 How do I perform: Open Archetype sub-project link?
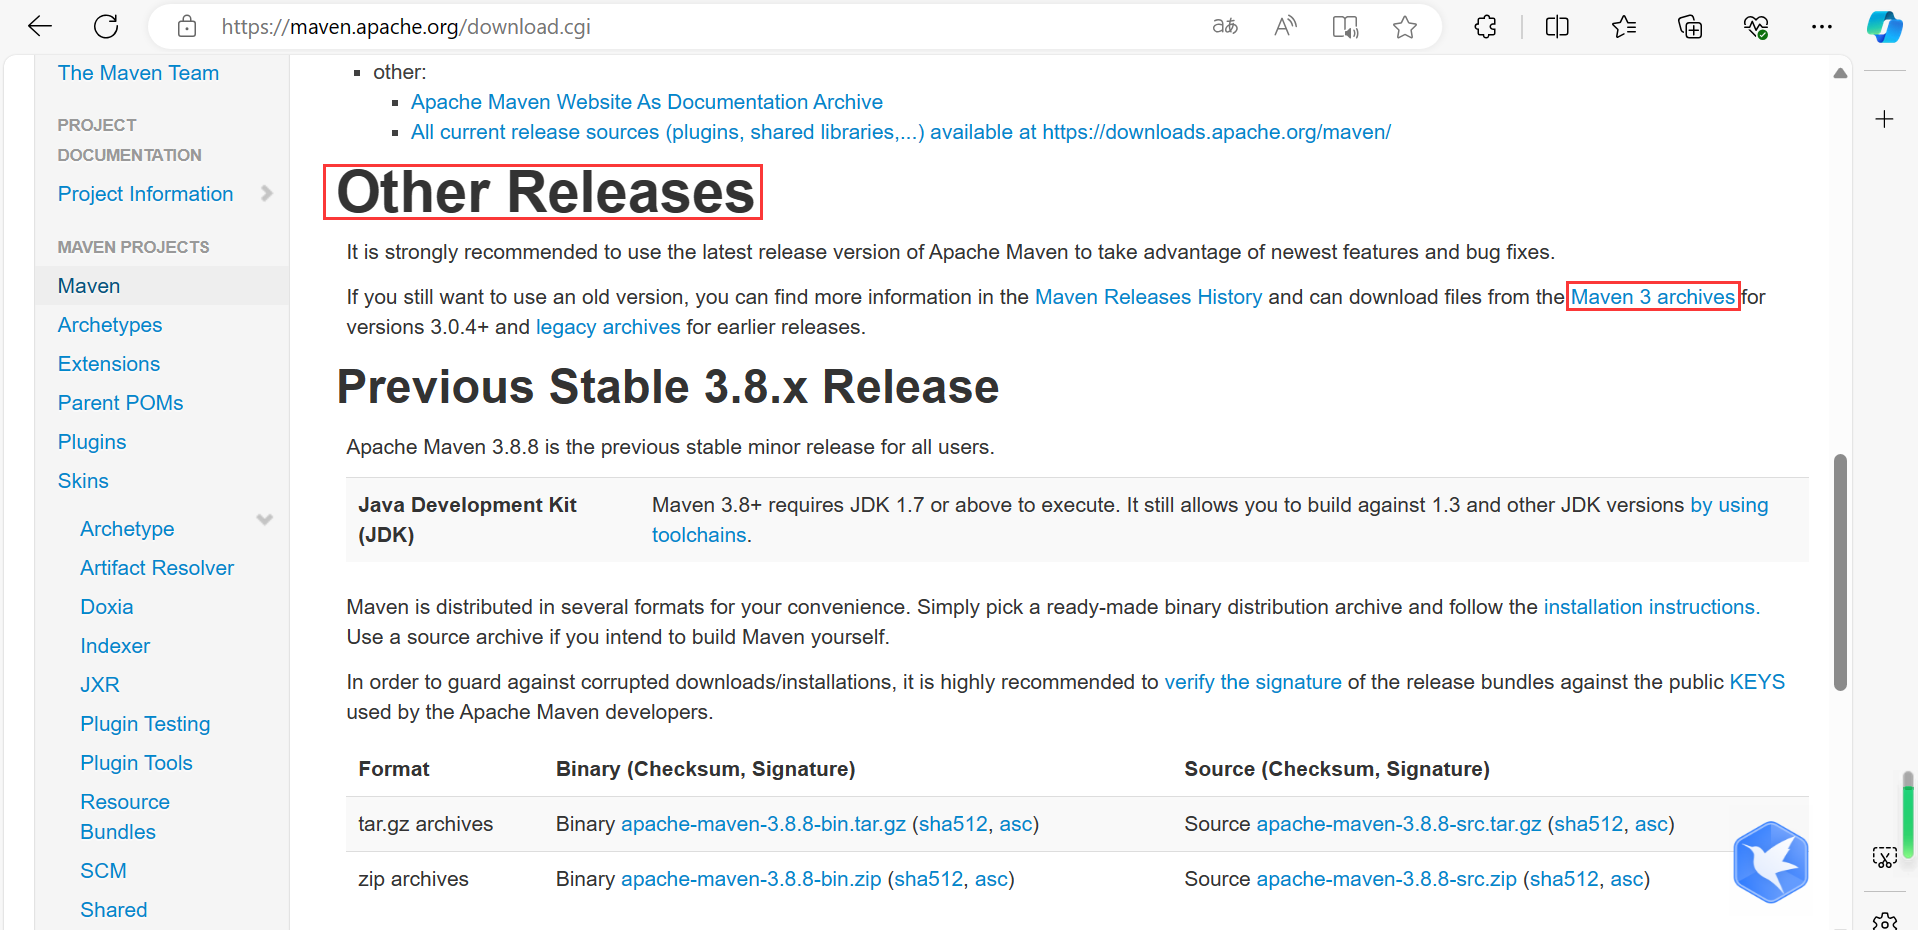click(127, 529)
